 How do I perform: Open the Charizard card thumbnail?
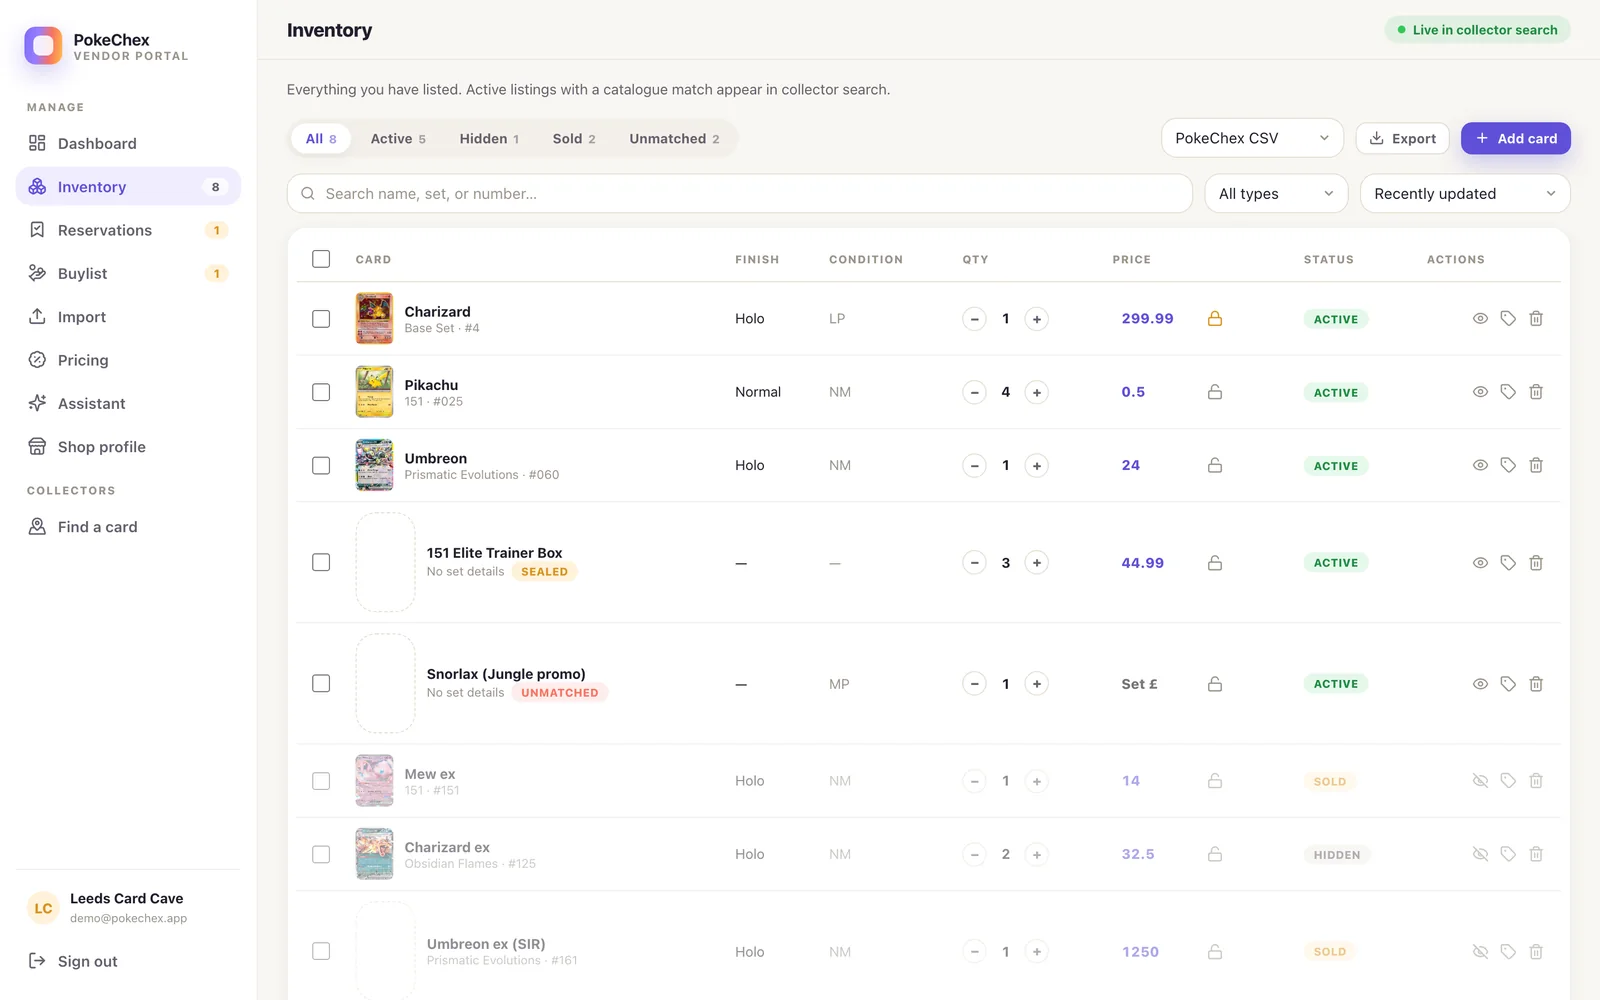(x=374, y=318)
